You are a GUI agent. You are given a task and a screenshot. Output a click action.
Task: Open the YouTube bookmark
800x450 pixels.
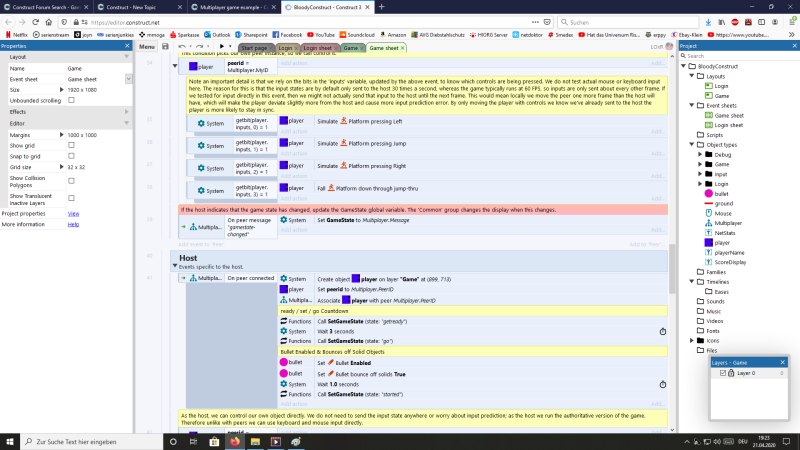click(x=320, y=35)
